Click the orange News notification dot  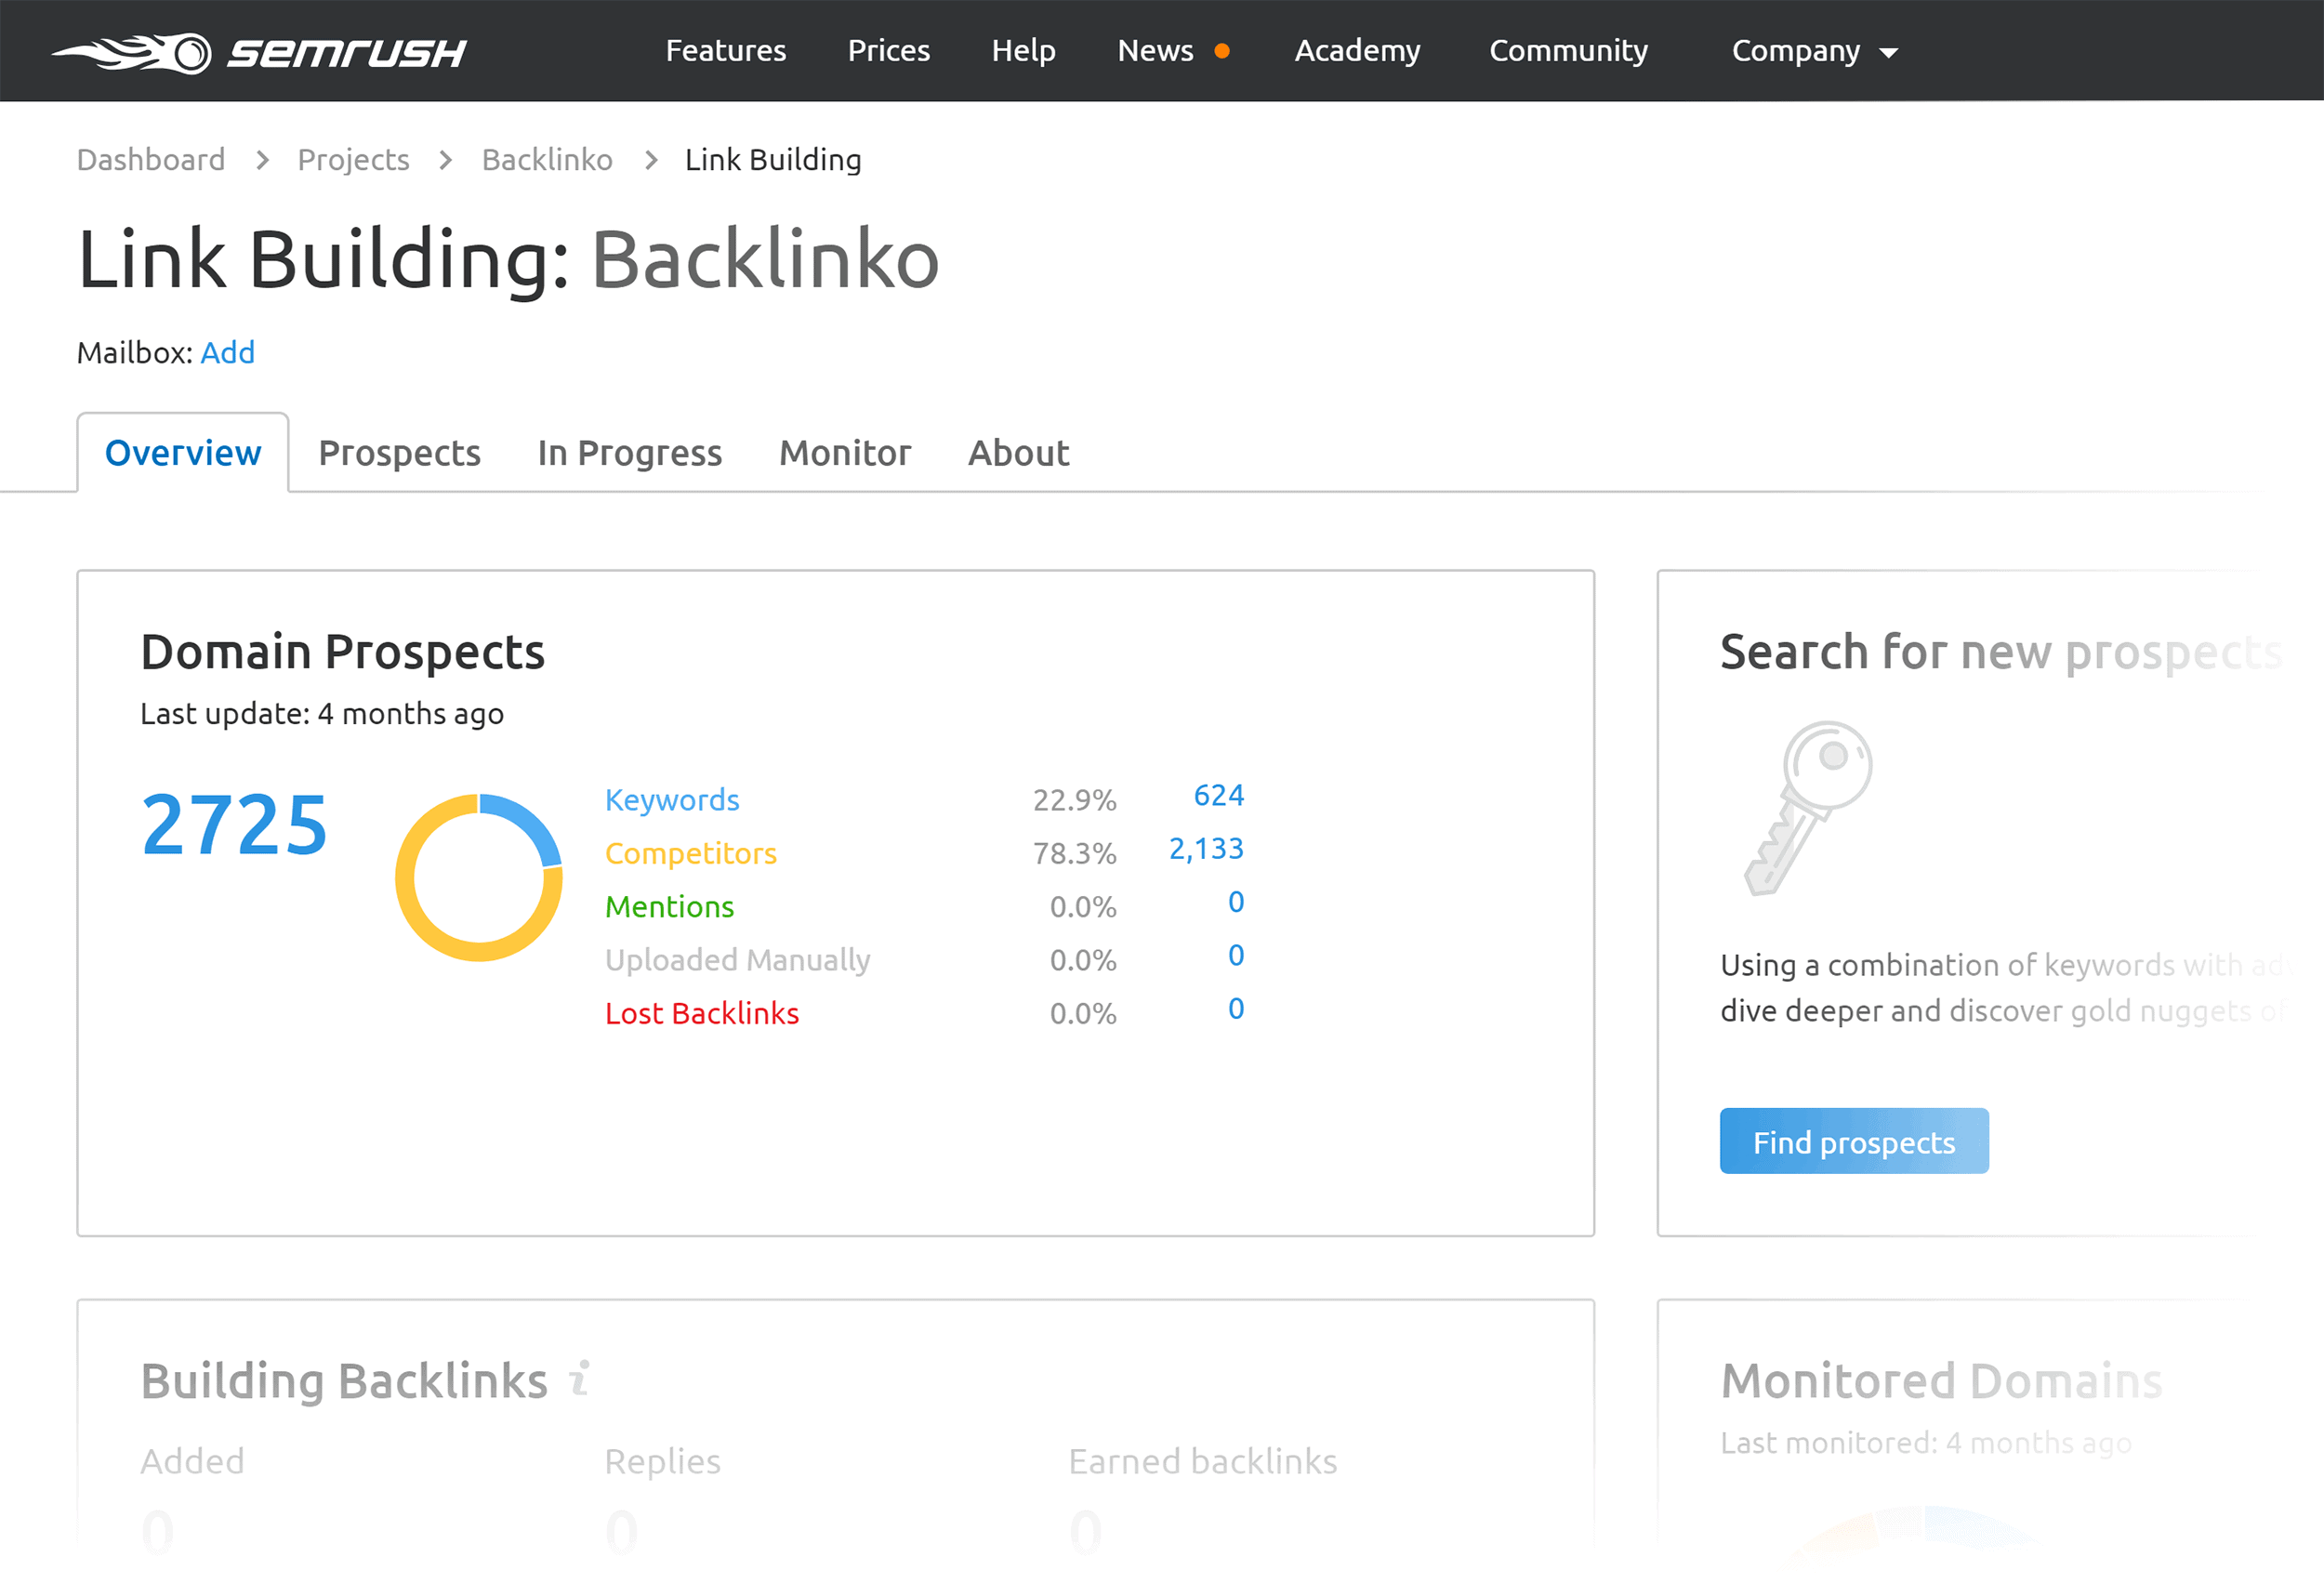point(1221,51)
